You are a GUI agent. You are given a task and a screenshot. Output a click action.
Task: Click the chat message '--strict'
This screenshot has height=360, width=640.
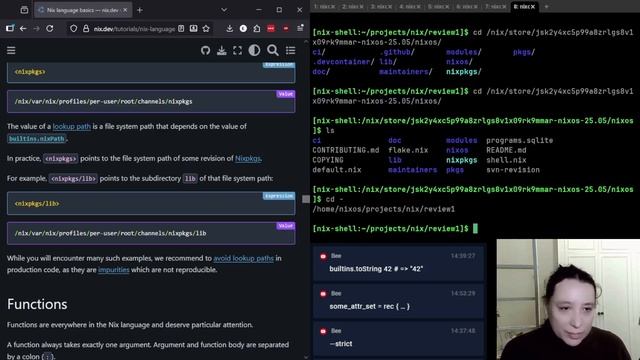click(x=399, y=338)
